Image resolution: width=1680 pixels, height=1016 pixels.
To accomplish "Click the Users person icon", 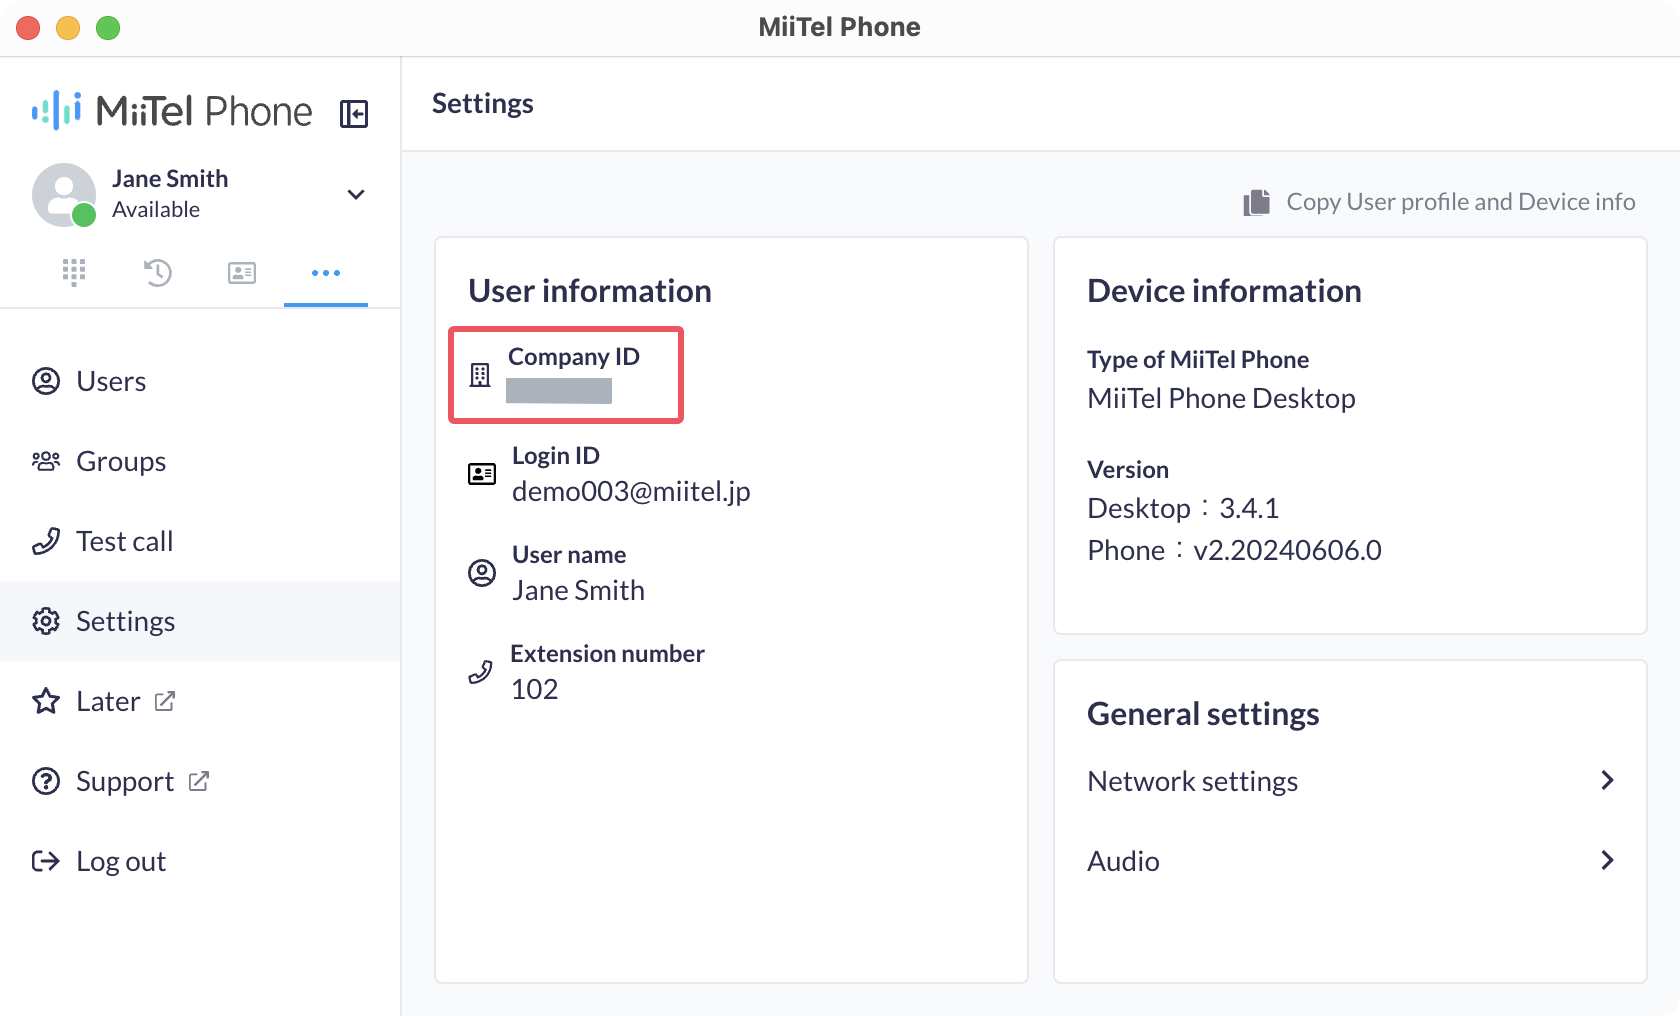I will (x=46, y=381).
